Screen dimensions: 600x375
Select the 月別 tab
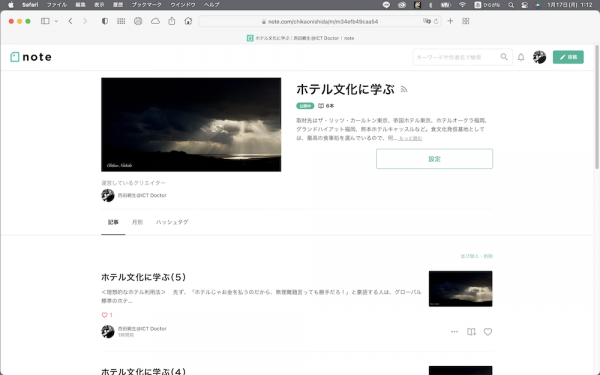(137, 222)
